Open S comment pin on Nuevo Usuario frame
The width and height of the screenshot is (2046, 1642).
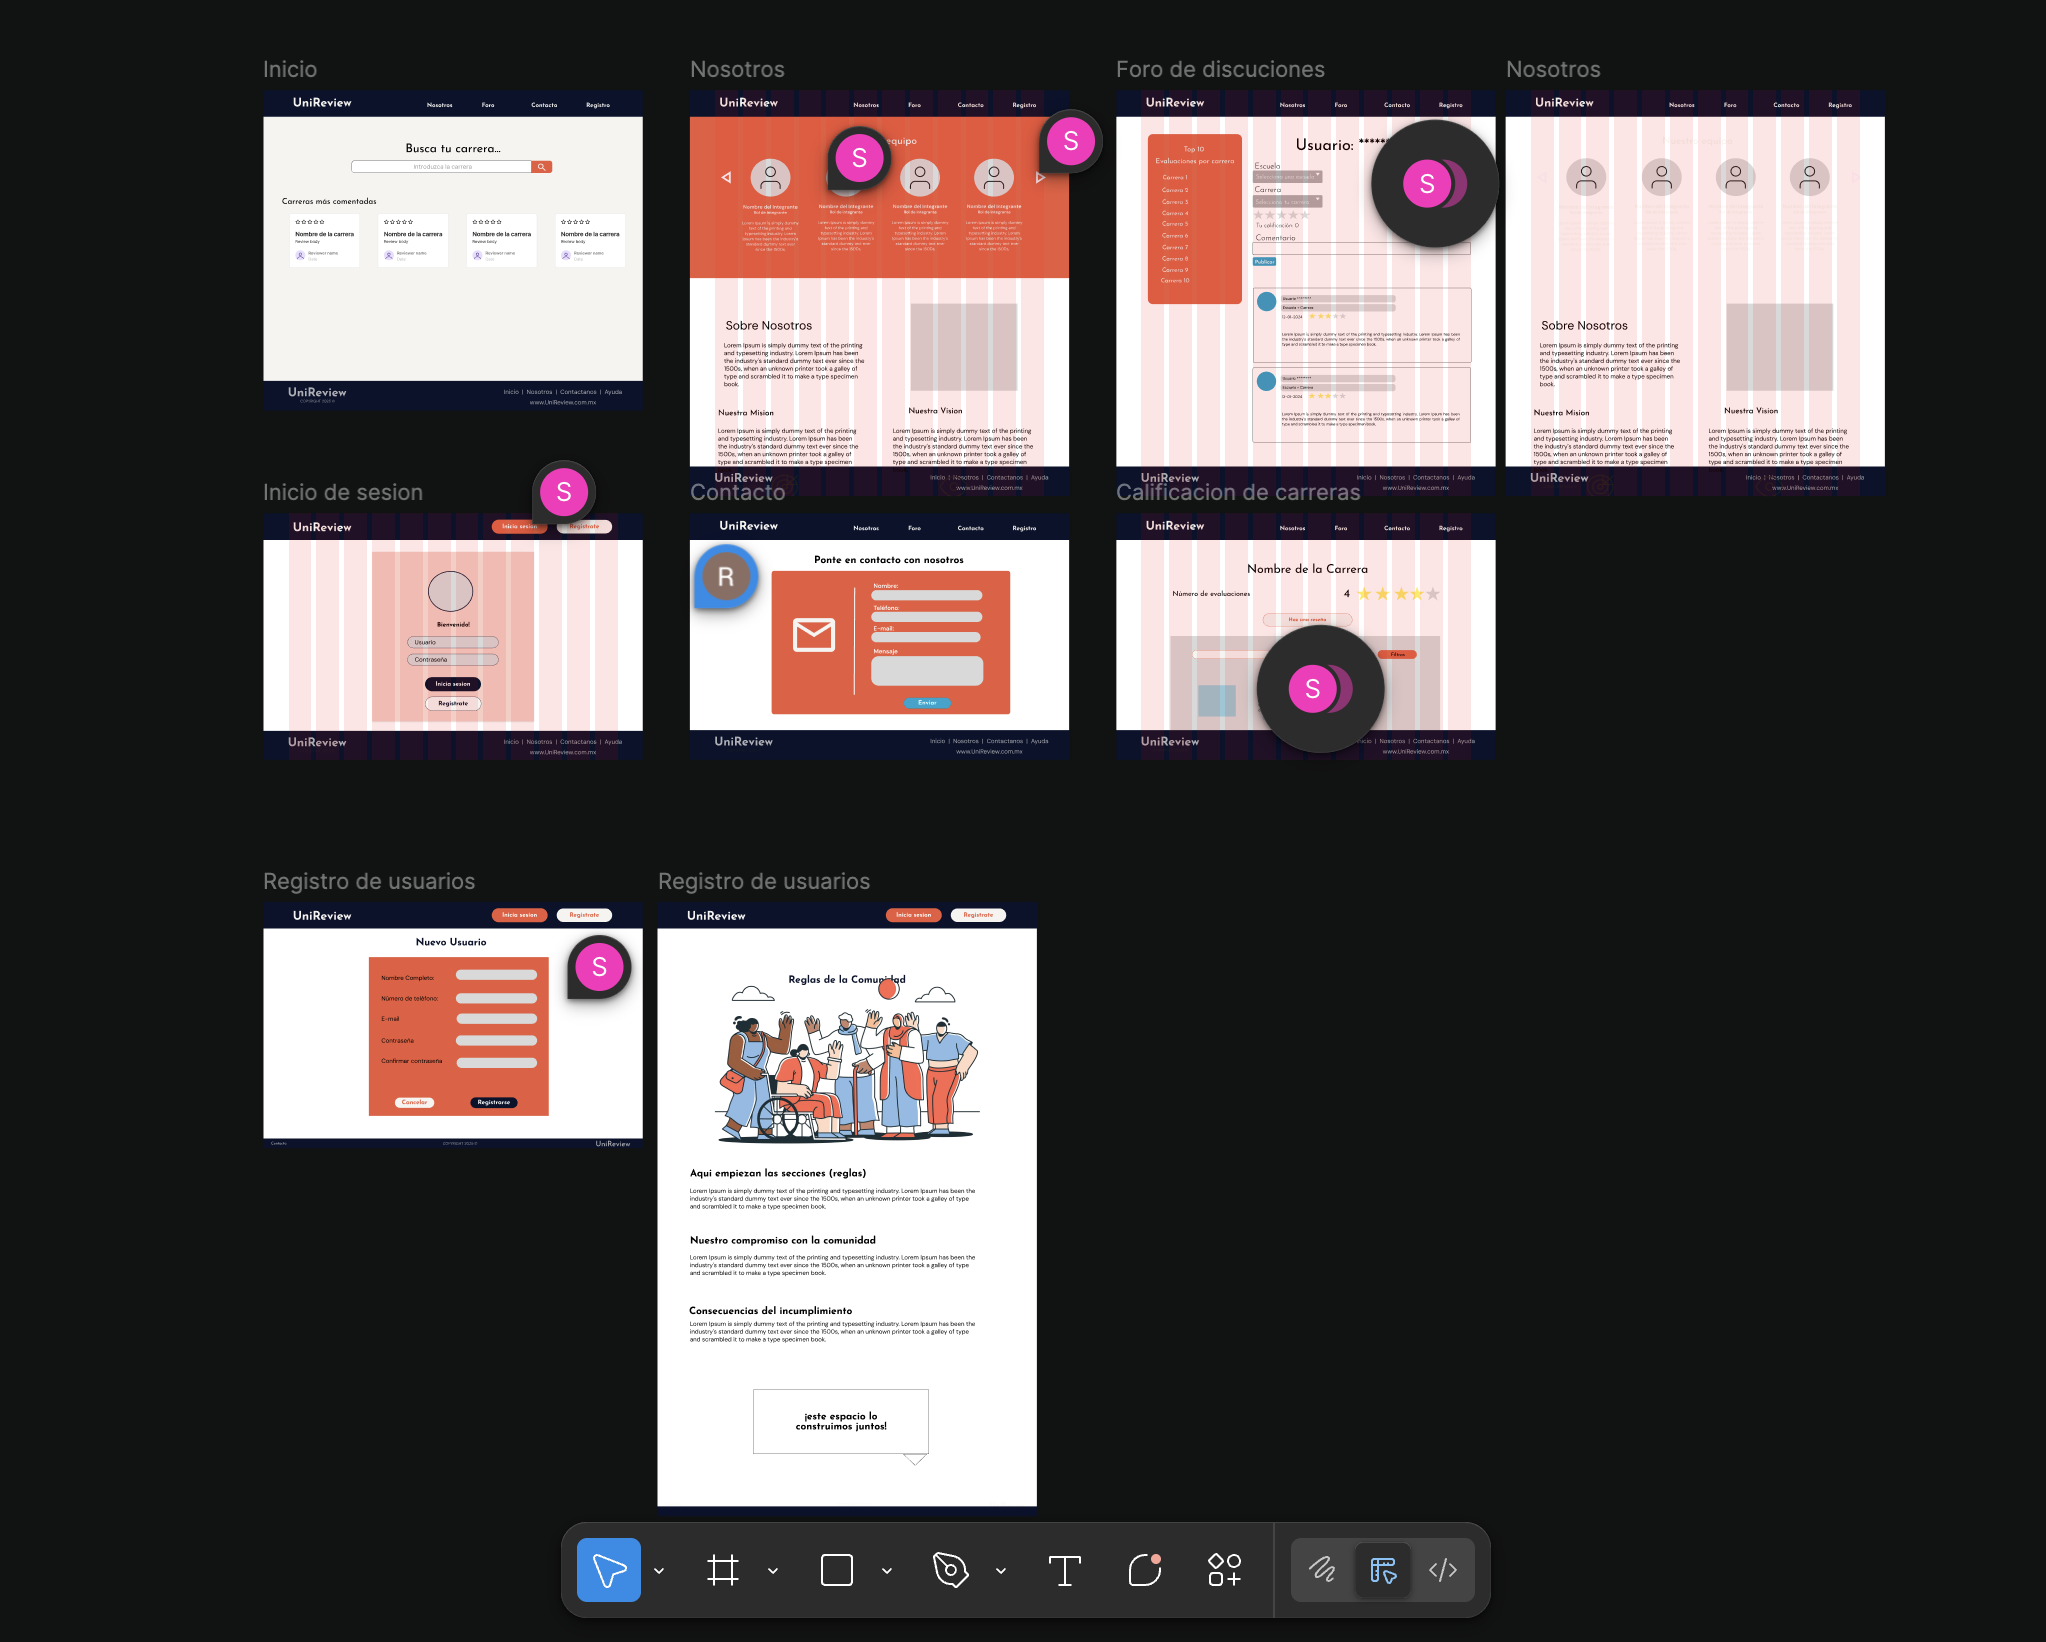(599, 967)
